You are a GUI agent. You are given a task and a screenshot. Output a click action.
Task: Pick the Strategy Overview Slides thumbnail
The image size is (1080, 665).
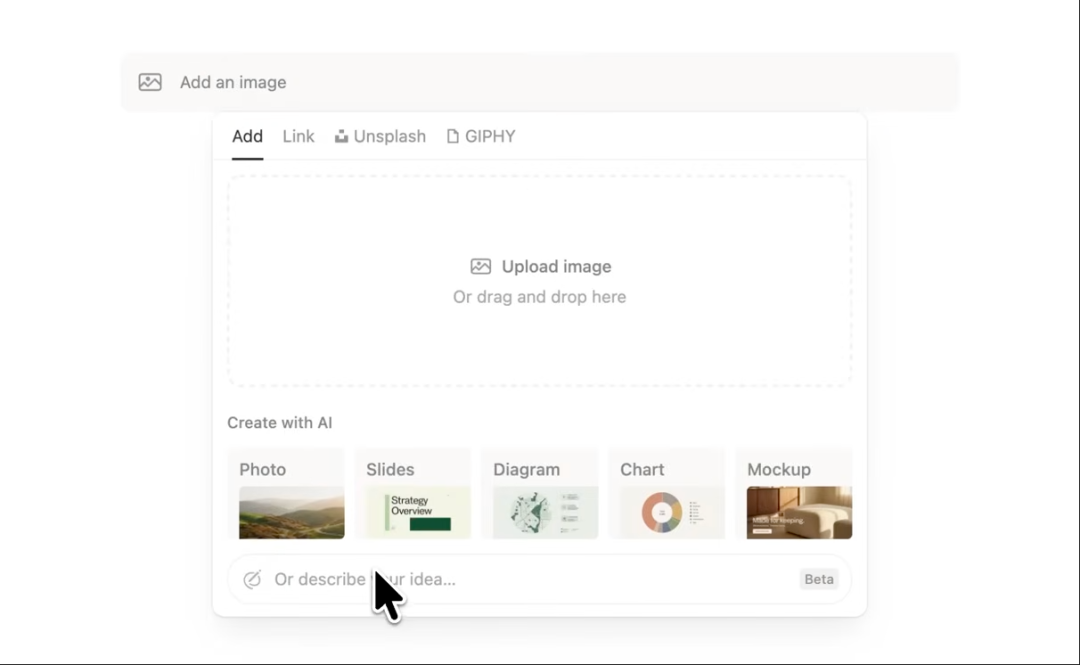click(x=418, y=513)
